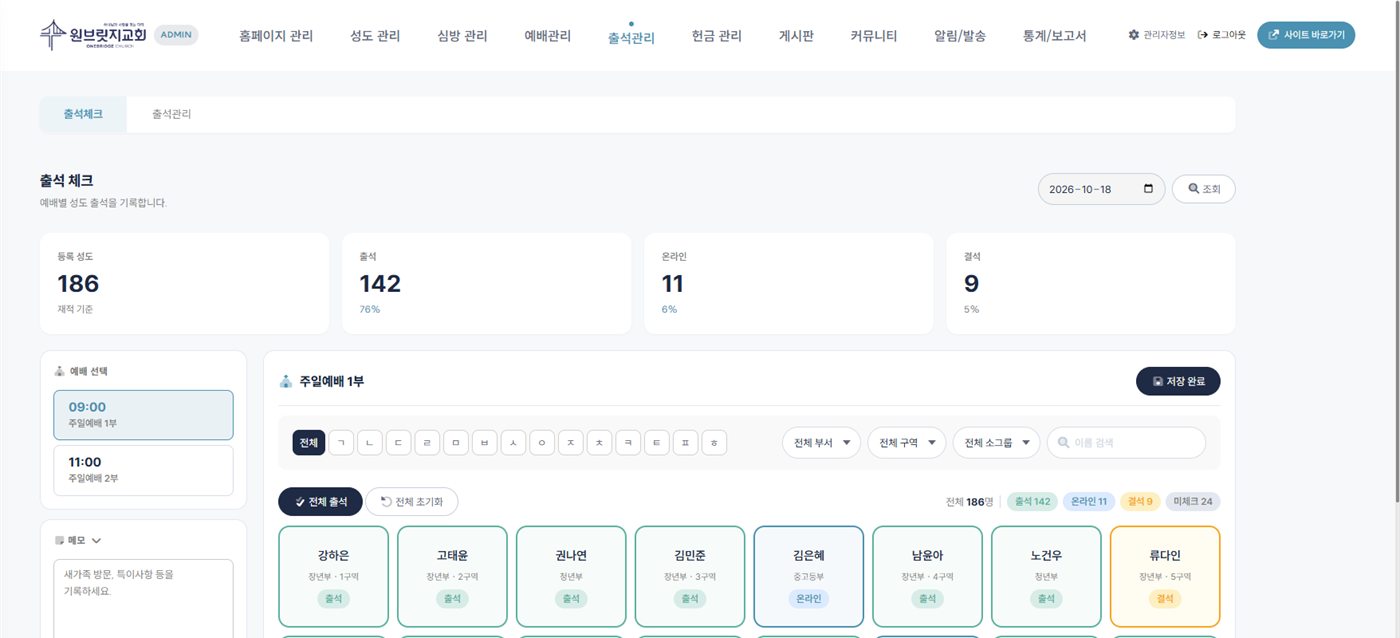Click the 온라인 11 status chip

[1088, 502]
